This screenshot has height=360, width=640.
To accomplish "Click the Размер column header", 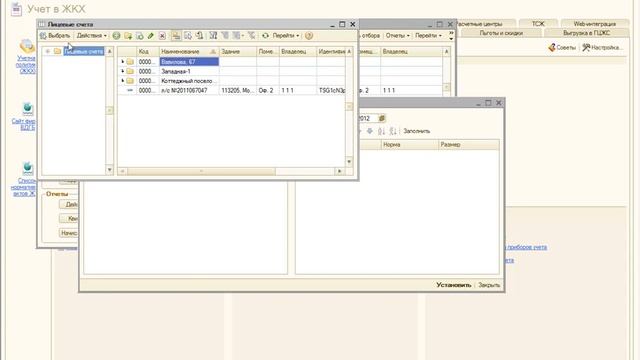I will pos(469,144).
